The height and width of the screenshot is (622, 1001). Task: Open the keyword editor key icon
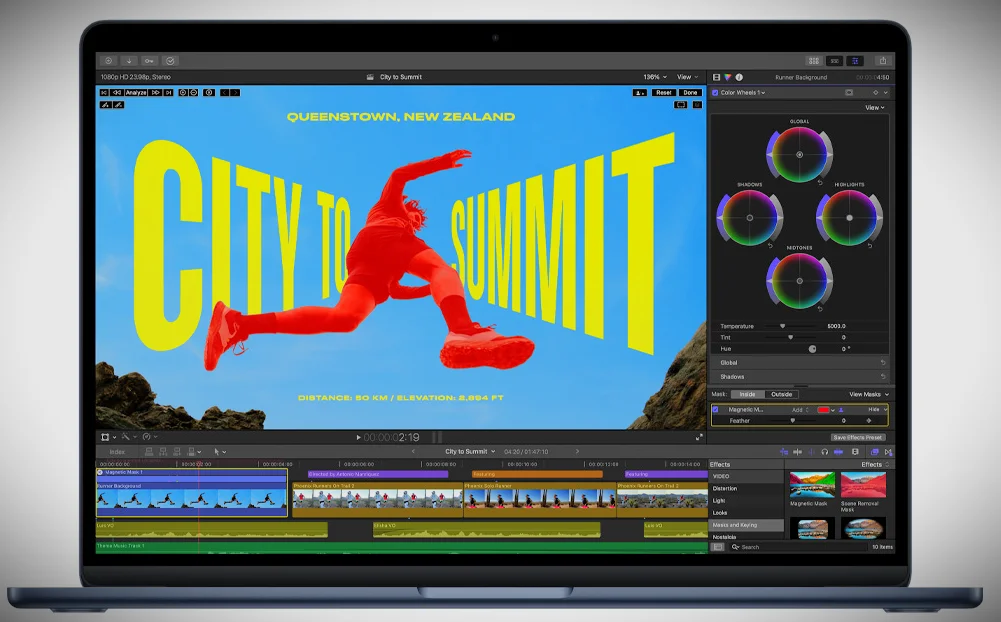(x=149, y=61)
